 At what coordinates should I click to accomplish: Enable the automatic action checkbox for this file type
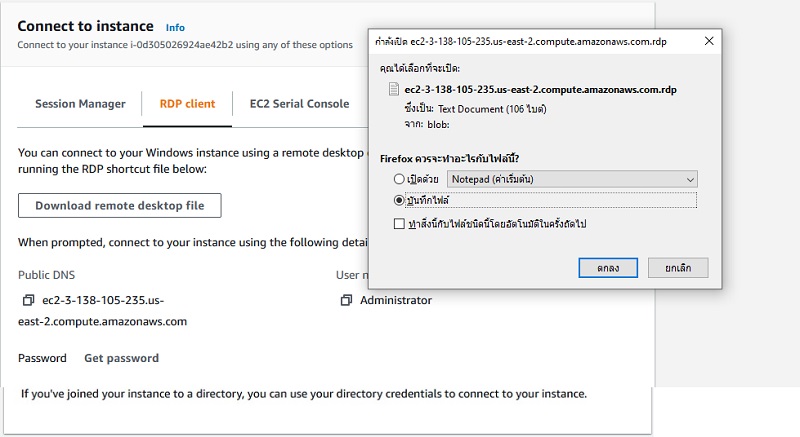click(400, 225)
